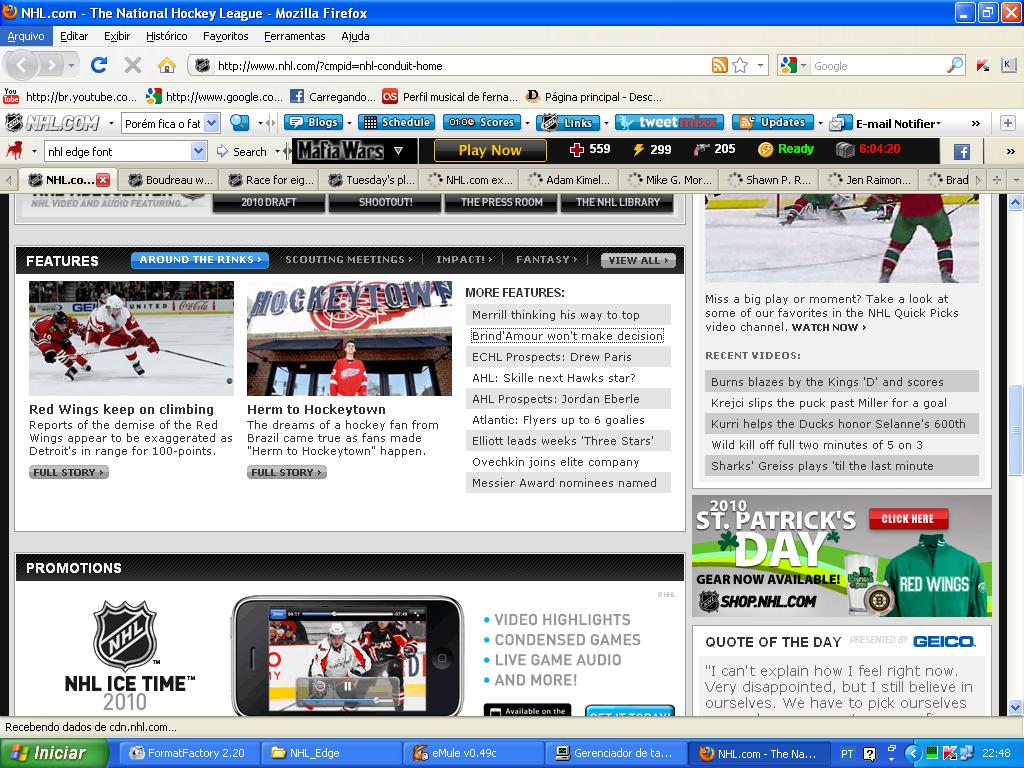Open the Histórico menu

pyautogui.click(x=167, y=36)
